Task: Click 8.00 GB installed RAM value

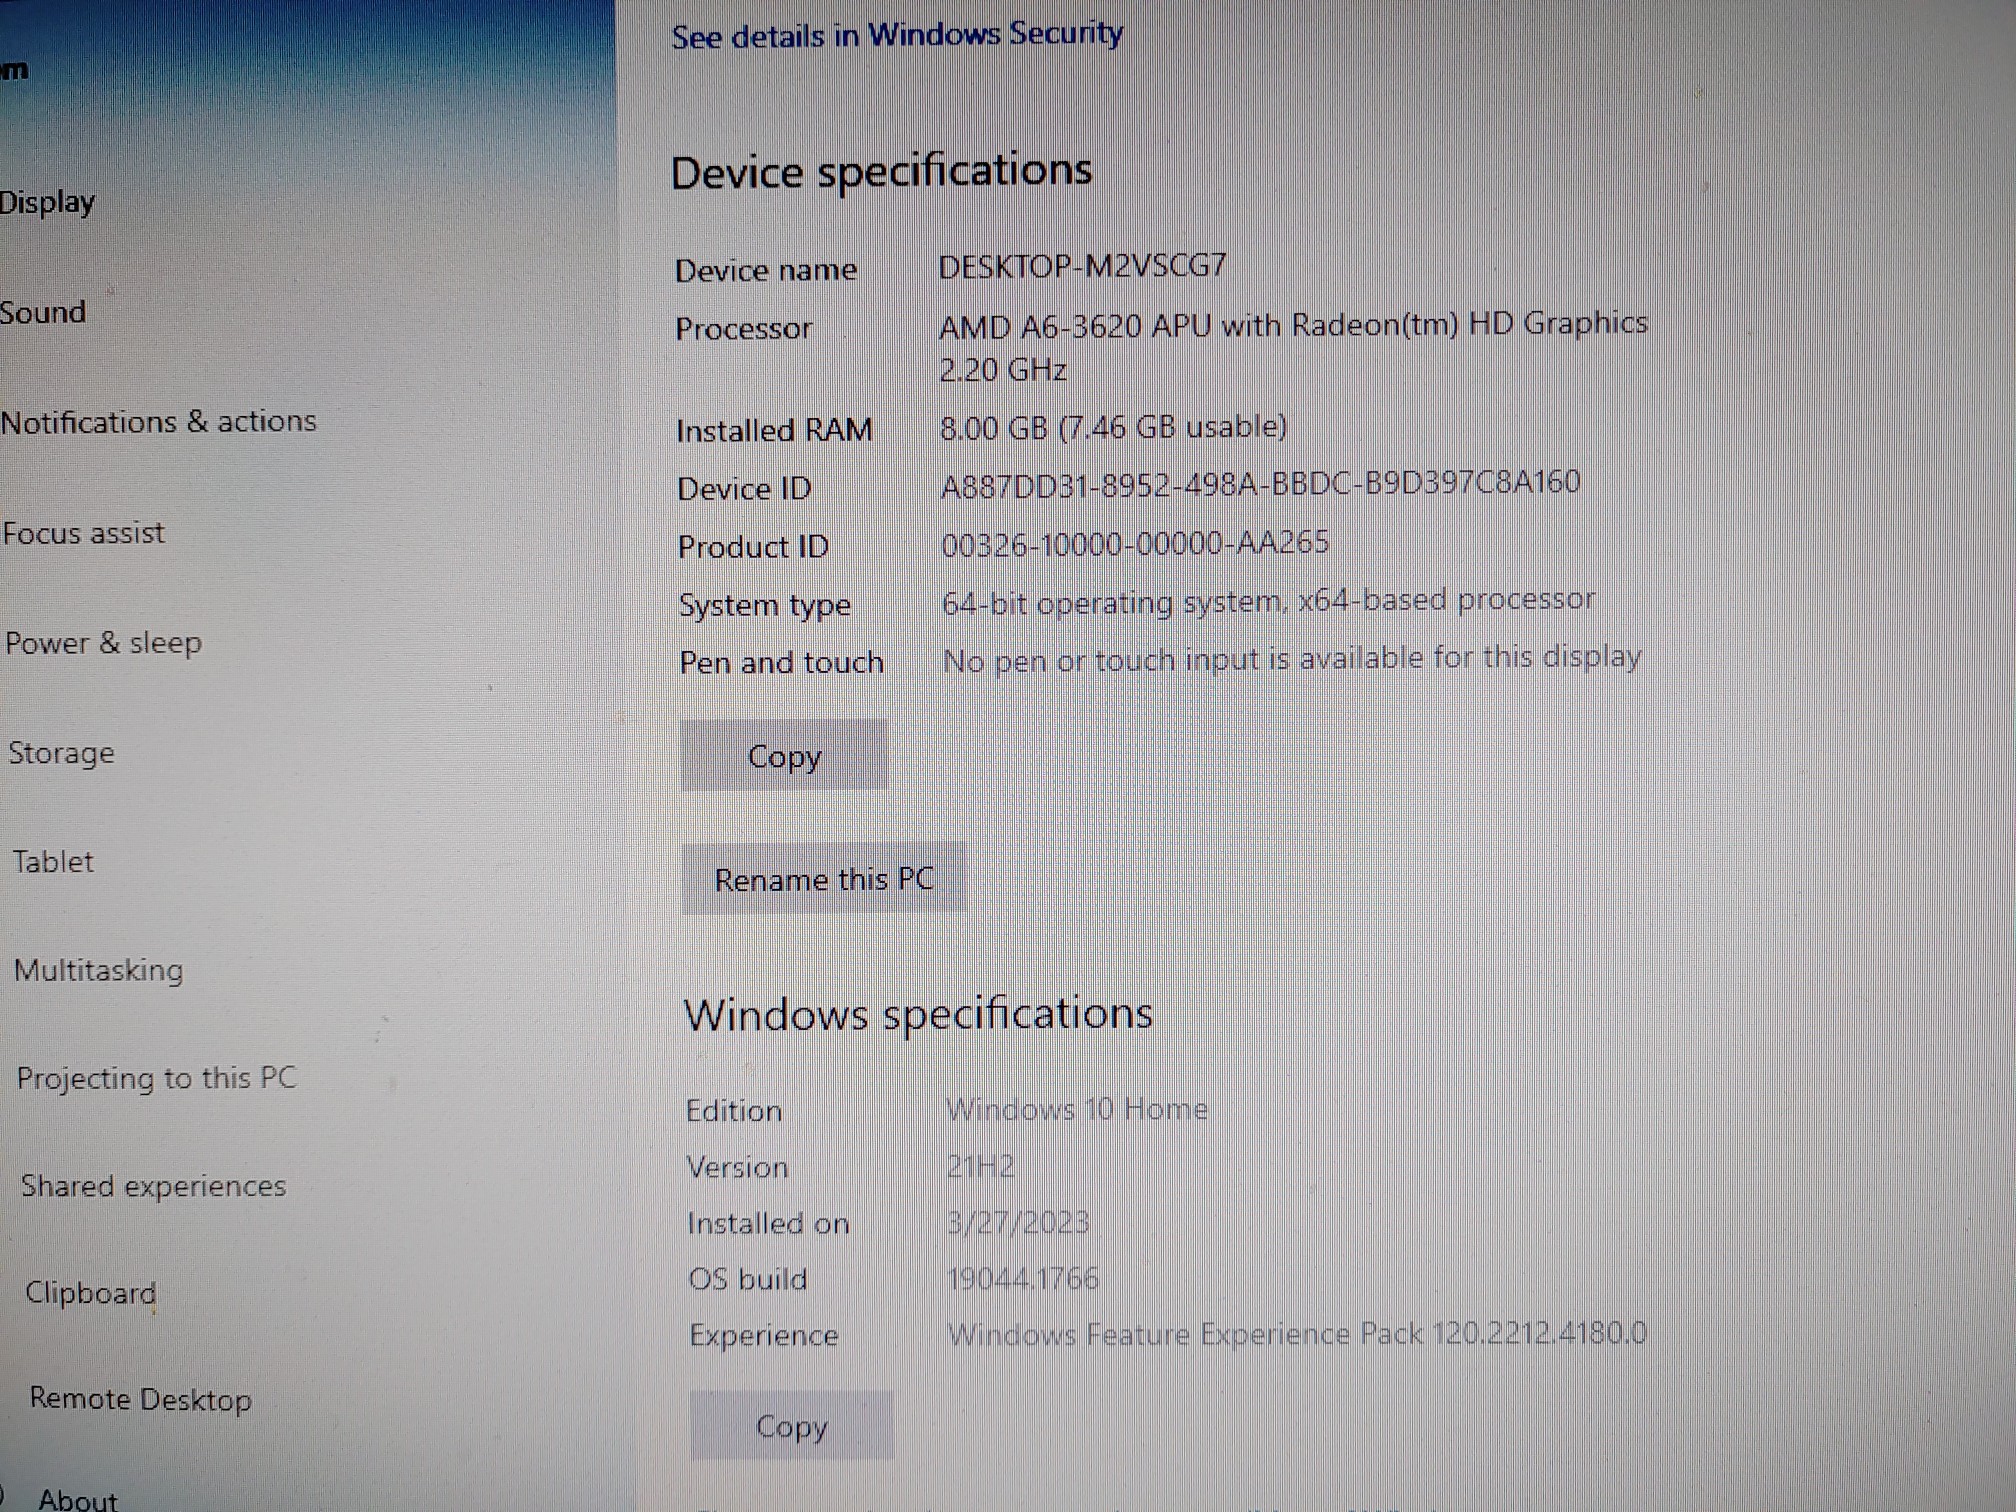Action: click(1113, 427)
